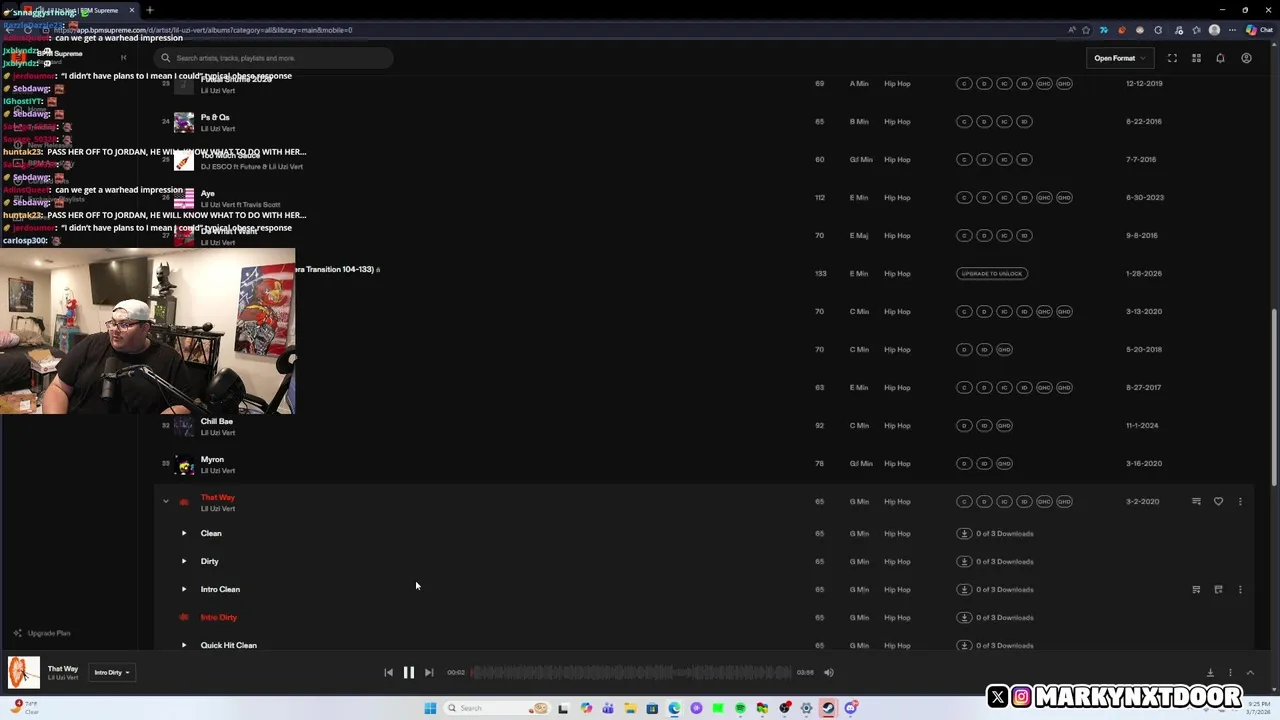This screenshot has height=720, width=1280.
Task: Download the Intro Dirty version
Action: 964,617
